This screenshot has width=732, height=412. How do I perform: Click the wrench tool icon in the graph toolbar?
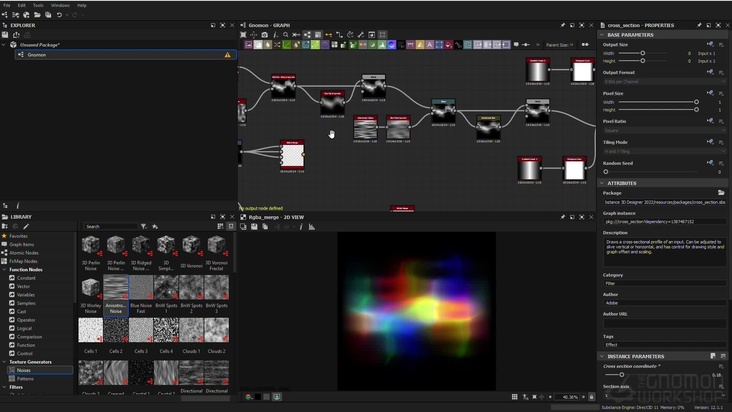coord(361,35)
